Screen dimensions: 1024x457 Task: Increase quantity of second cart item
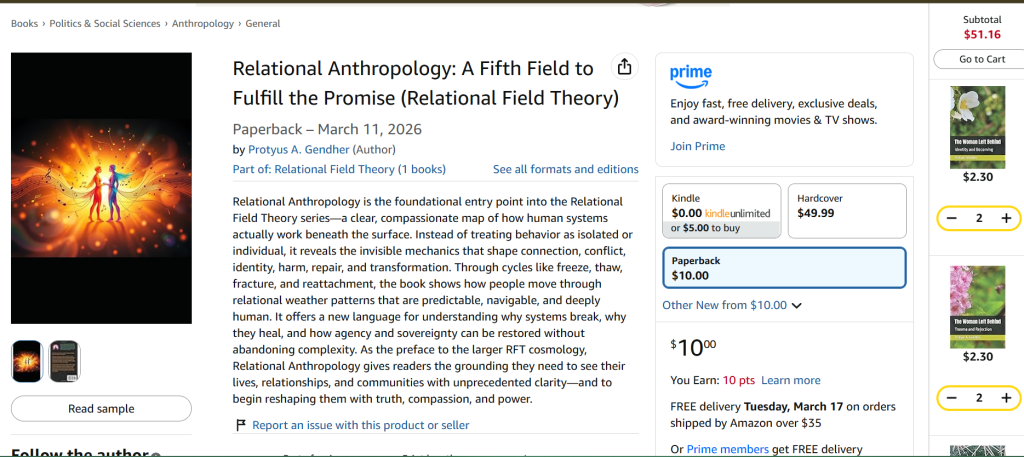click(1006, 398)
